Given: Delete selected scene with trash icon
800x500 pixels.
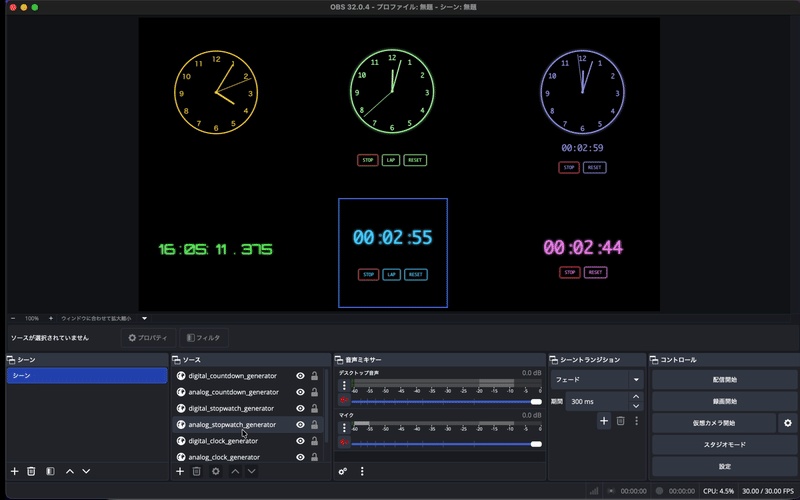Looking at the screenshot, I should point(31,471).
